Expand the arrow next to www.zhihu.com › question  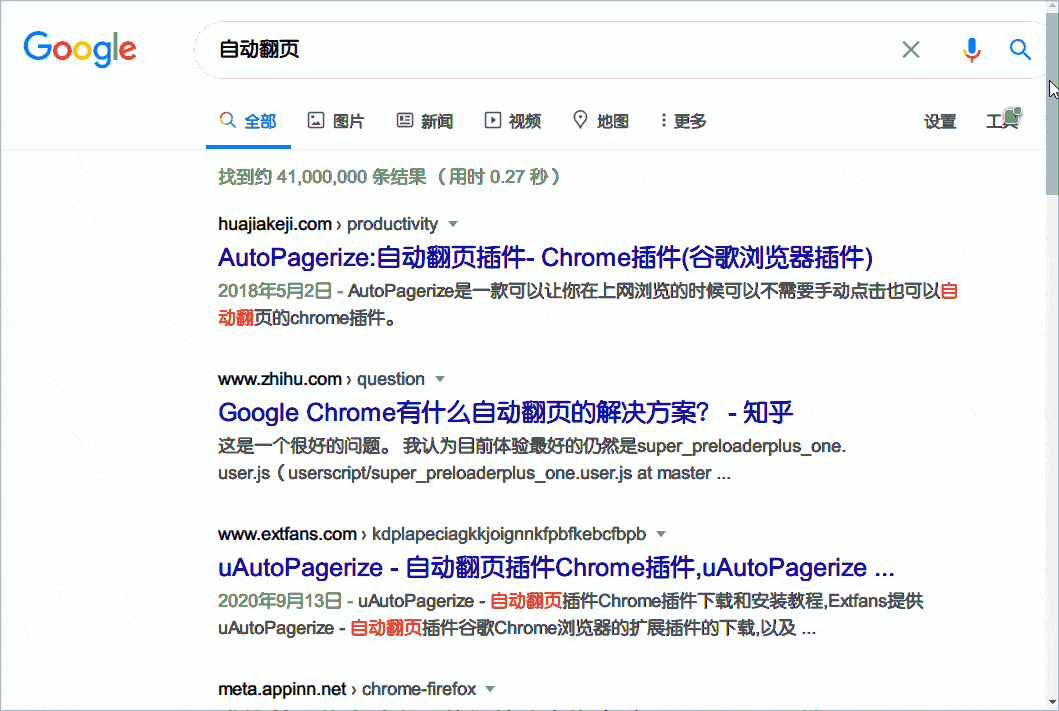click(440, 379)
